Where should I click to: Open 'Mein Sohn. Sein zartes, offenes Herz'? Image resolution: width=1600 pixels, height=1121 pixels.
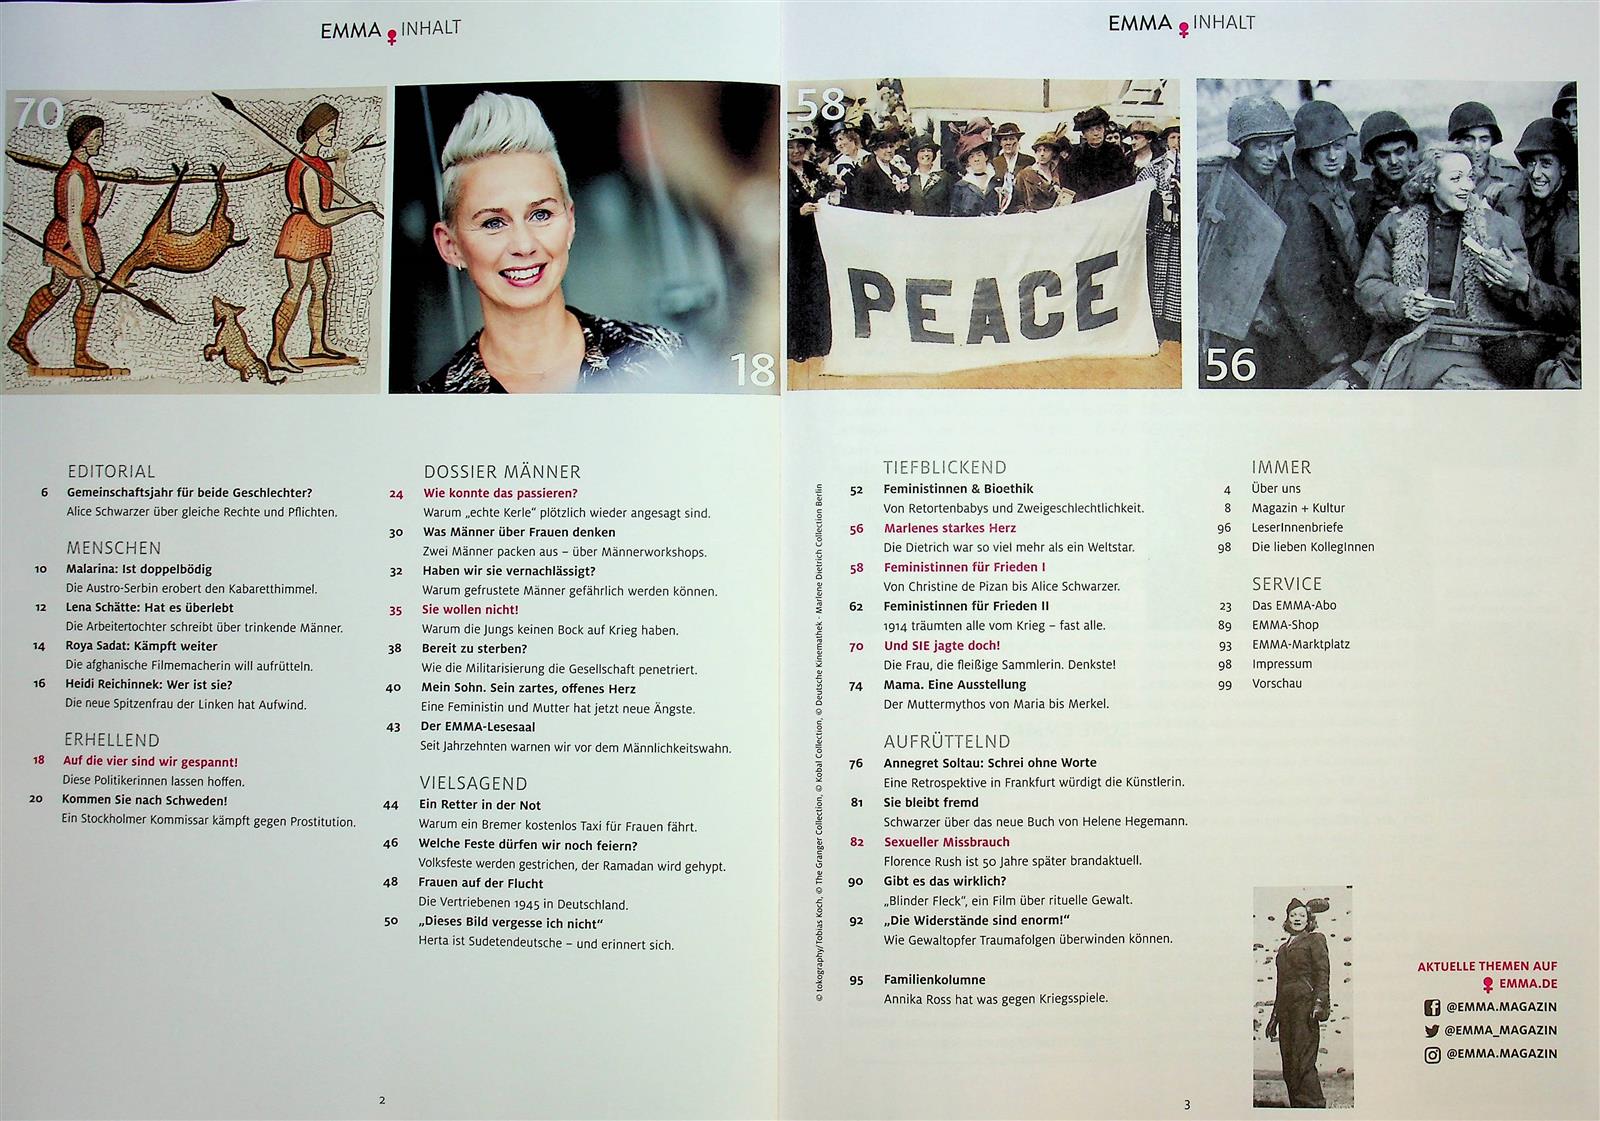[x=528, y=688]
